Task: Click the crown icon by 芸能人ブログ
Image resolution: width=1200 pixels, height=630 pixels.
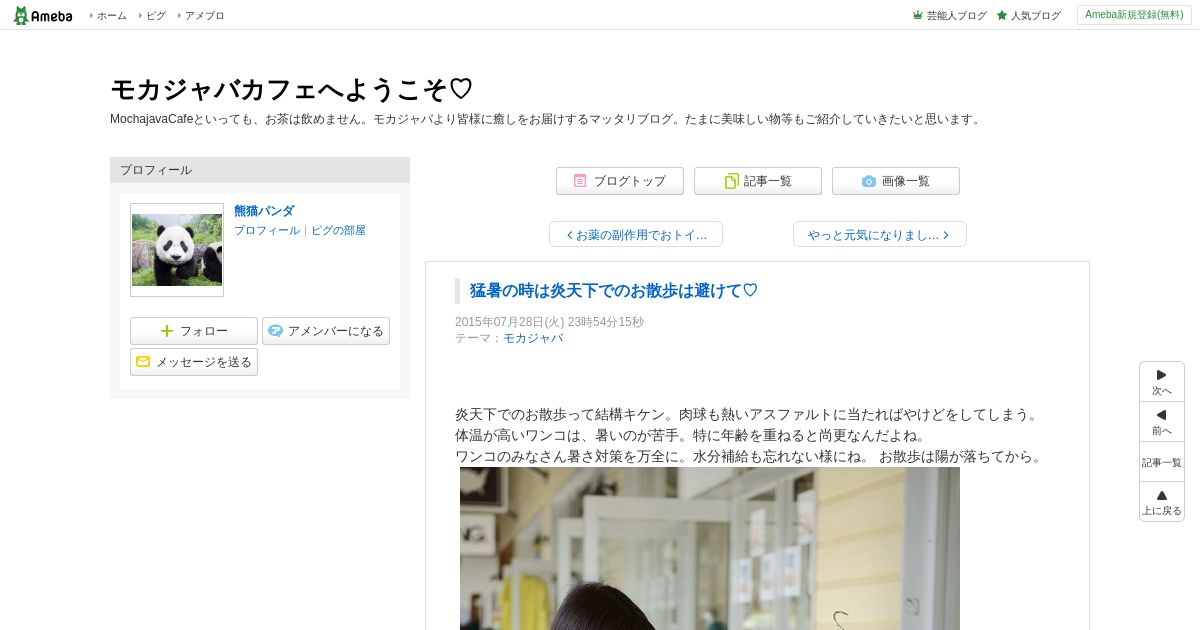Action: 918,15
